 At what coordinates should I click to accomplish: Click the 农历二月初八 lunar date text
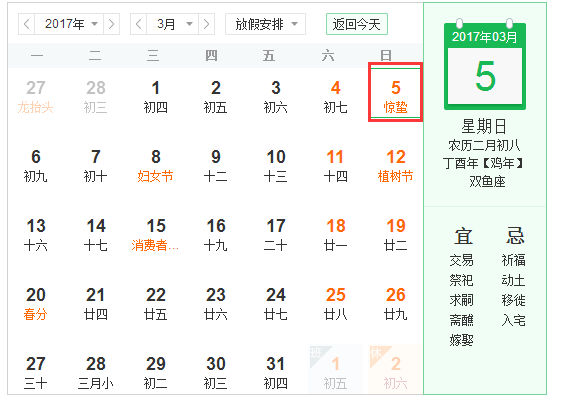[484, 146]
